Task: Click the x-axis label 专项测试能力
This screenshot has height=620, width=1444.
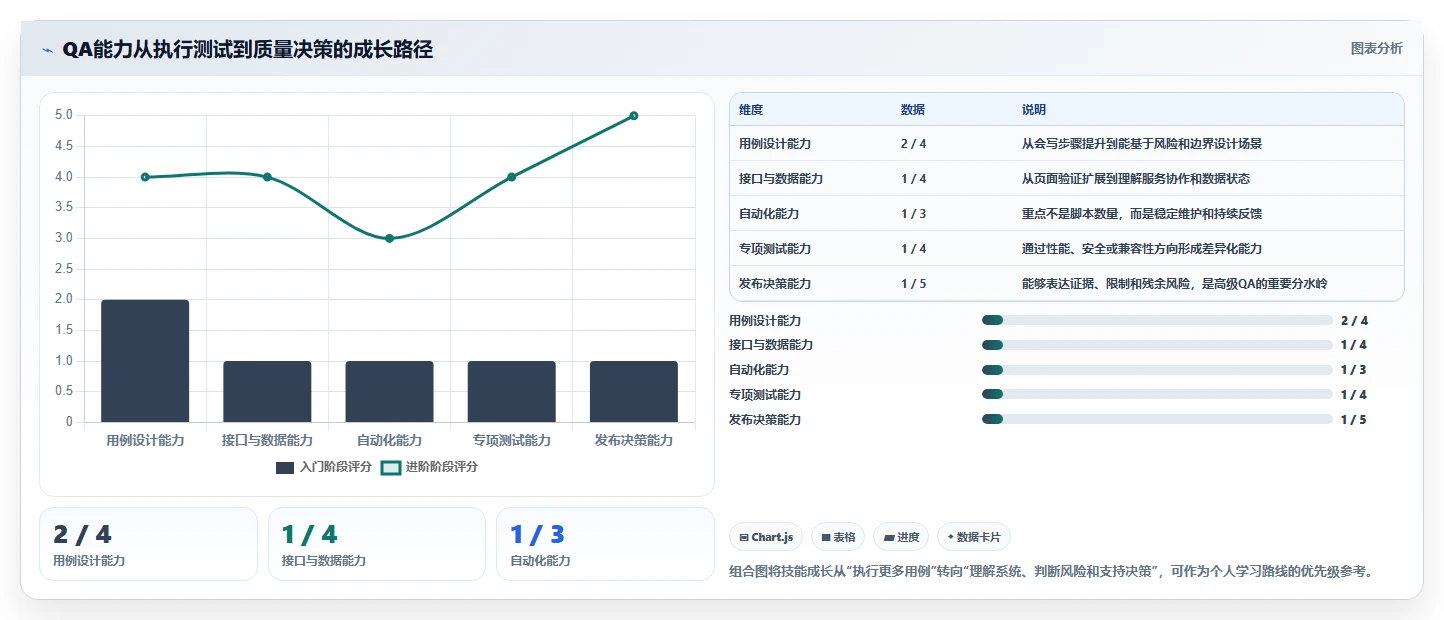Action: [x=512, y=440]
